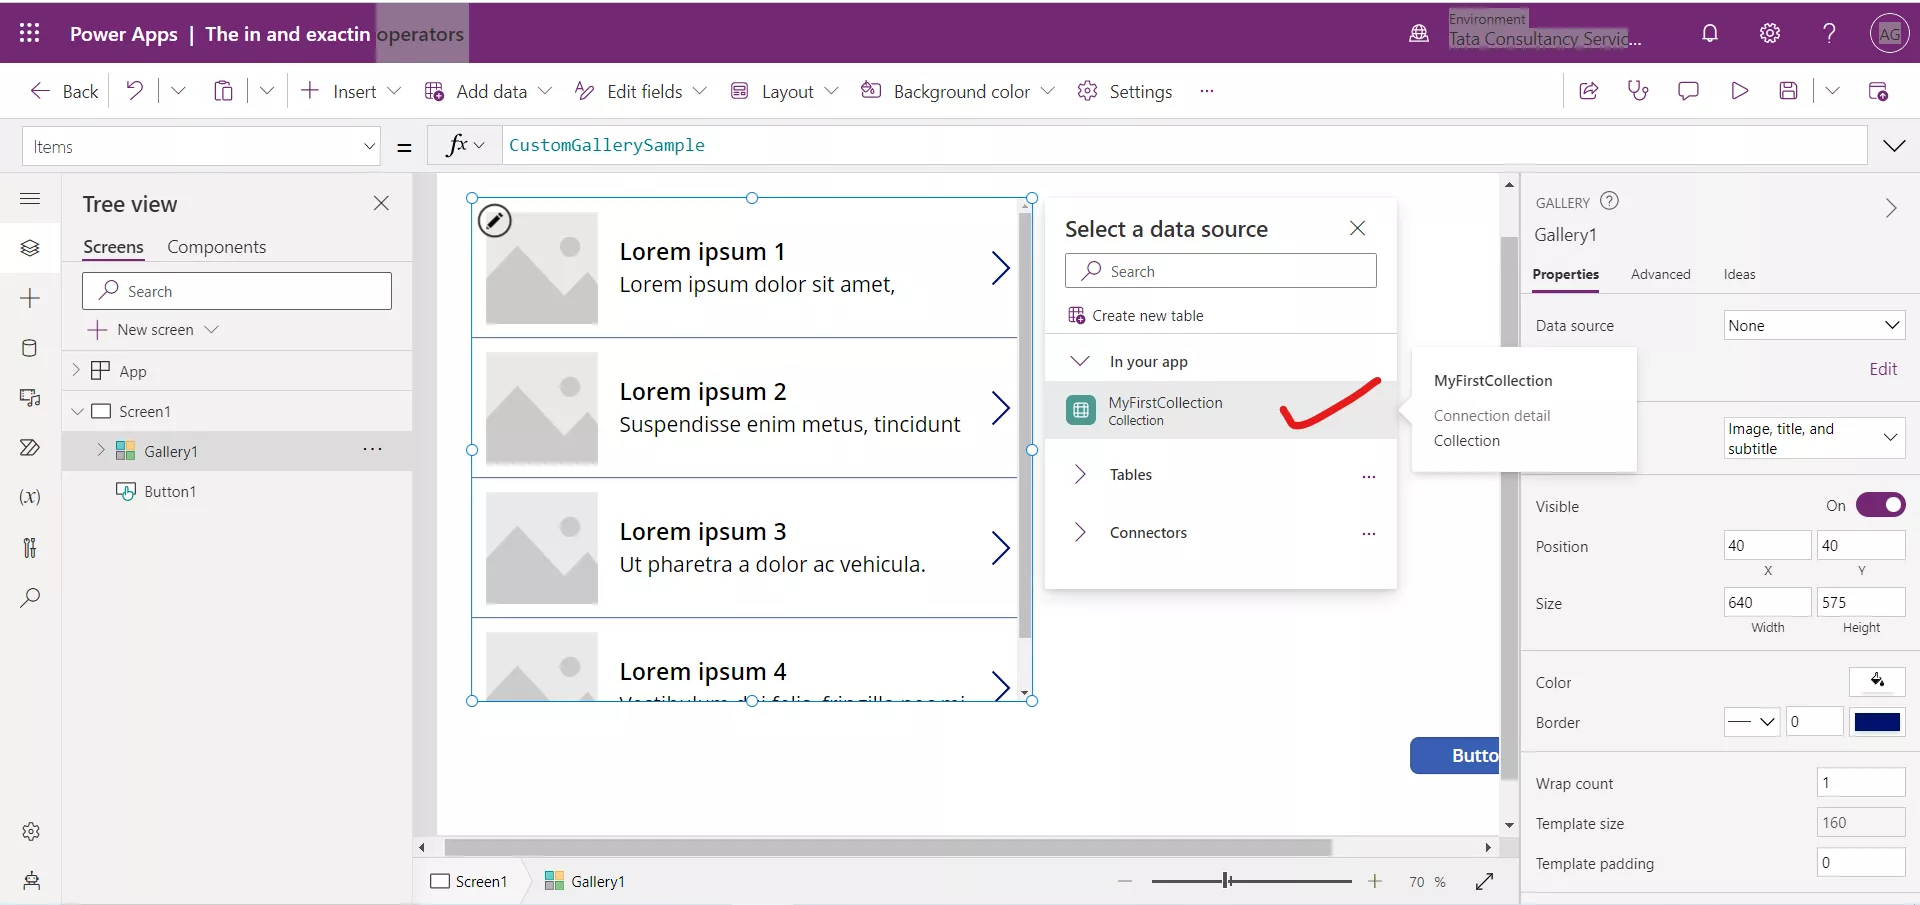Toggle fullscreen canvas view
This screenshot has width=1920, height=905.
(1484, 881)
